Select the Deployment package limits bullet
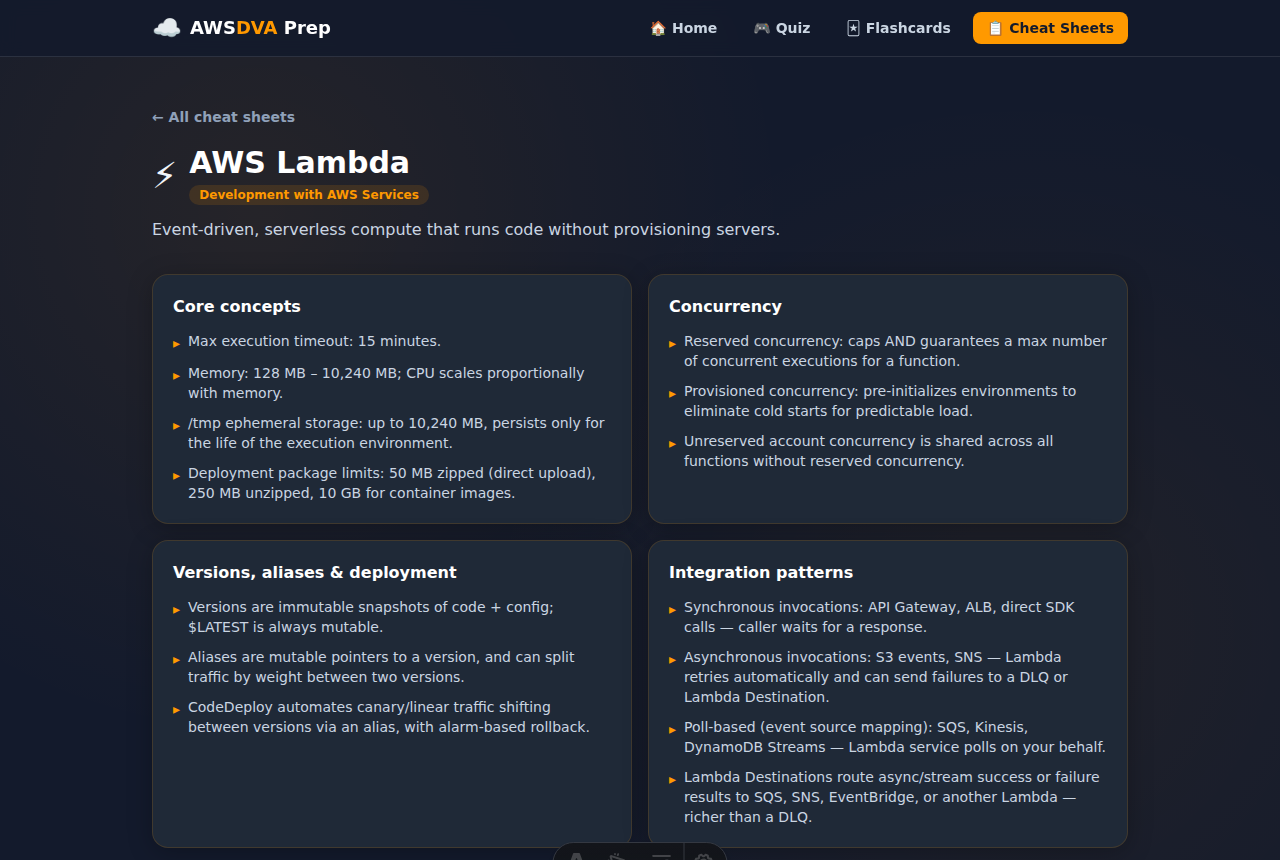The width and height of the screenshot is (1280, 860). click(x=392, y=483)
